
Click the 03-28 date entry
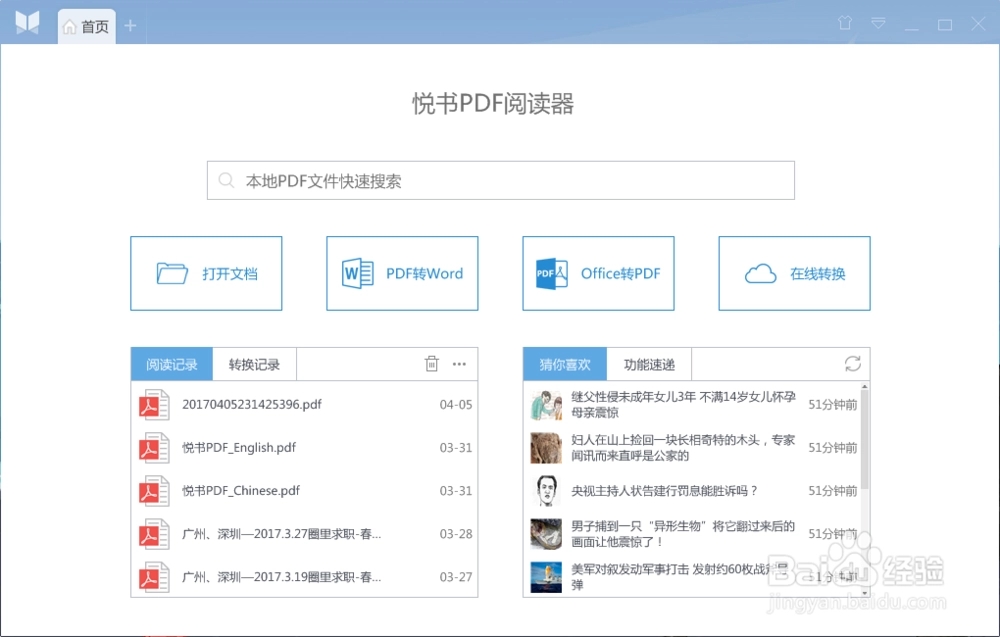[456, 534]
